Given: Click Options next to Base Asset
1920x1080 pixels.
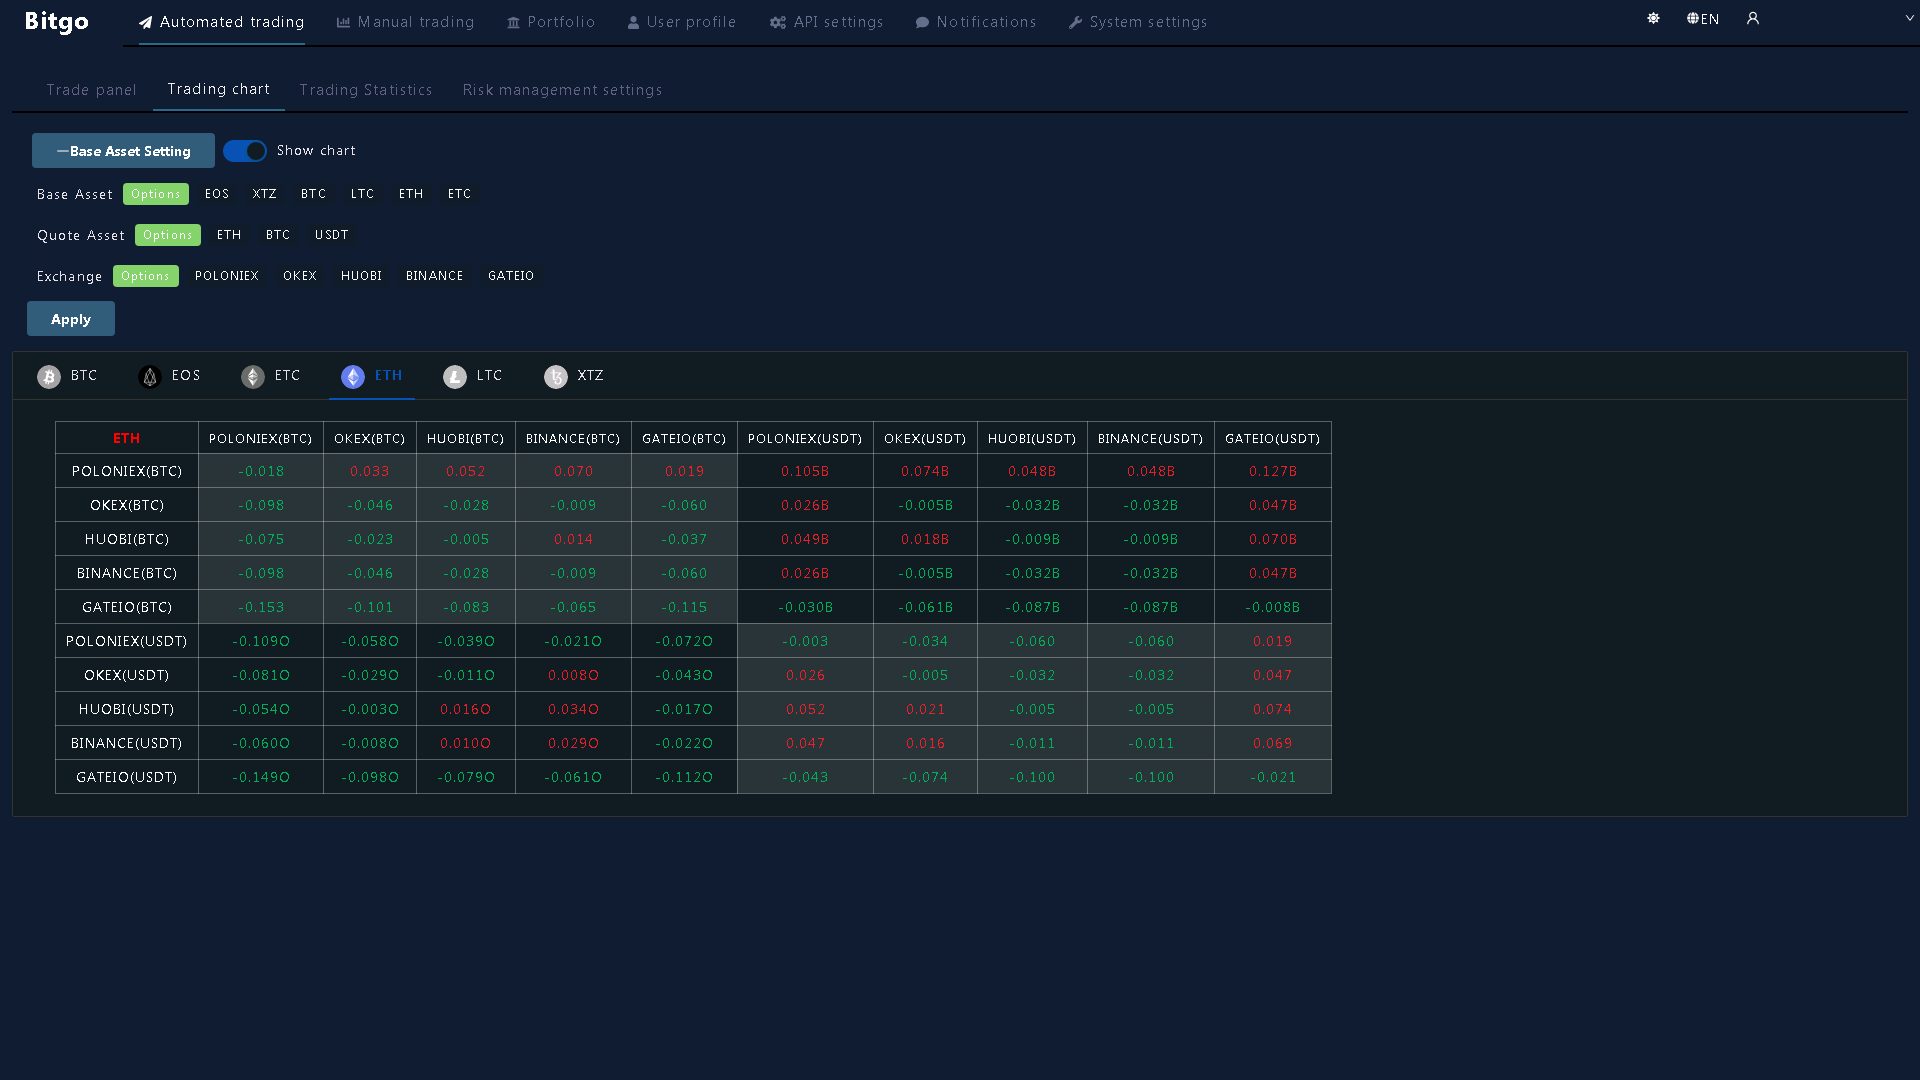Looking at the screenshot, I should tap(156, 194).
